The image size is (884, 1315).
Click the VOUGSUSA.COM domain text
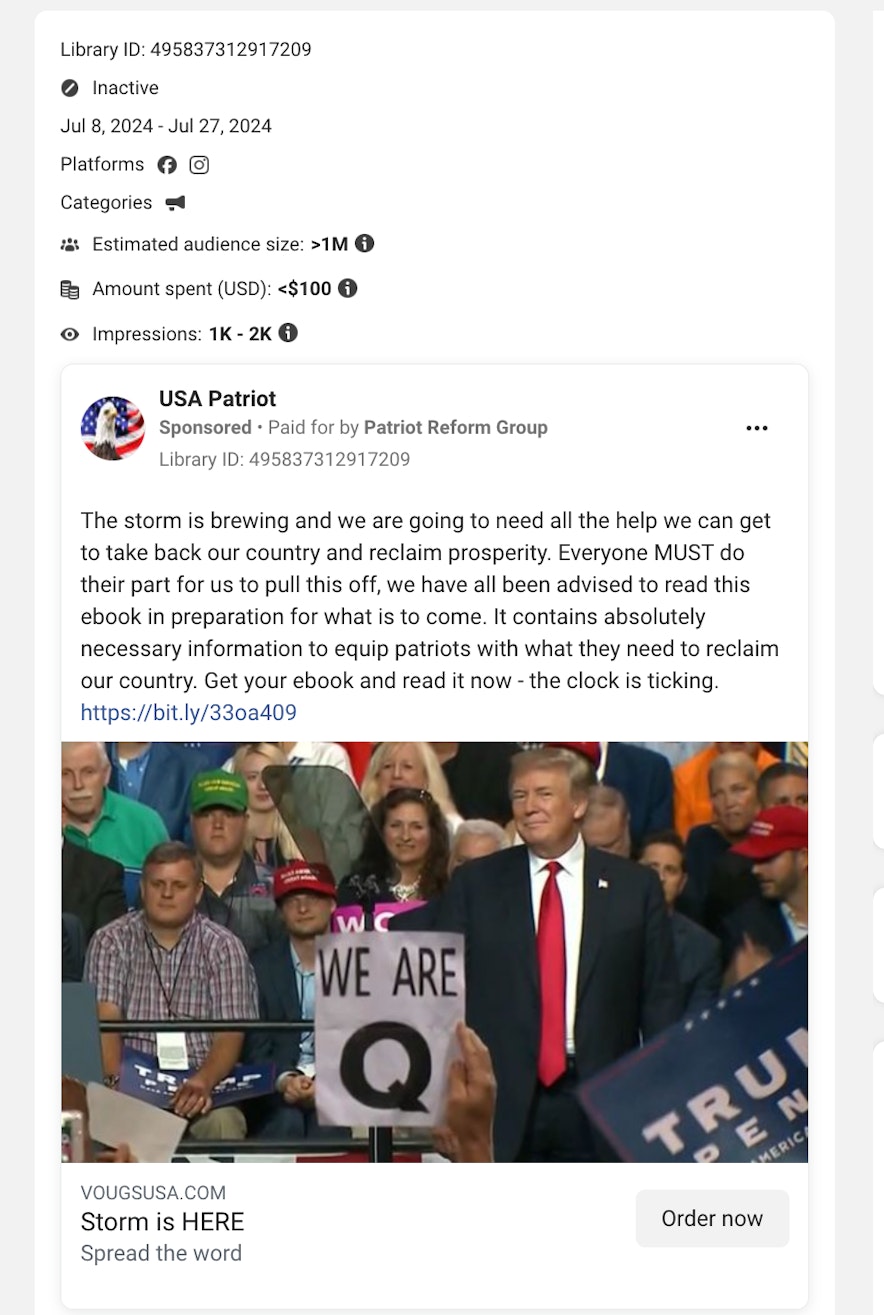153,1192
